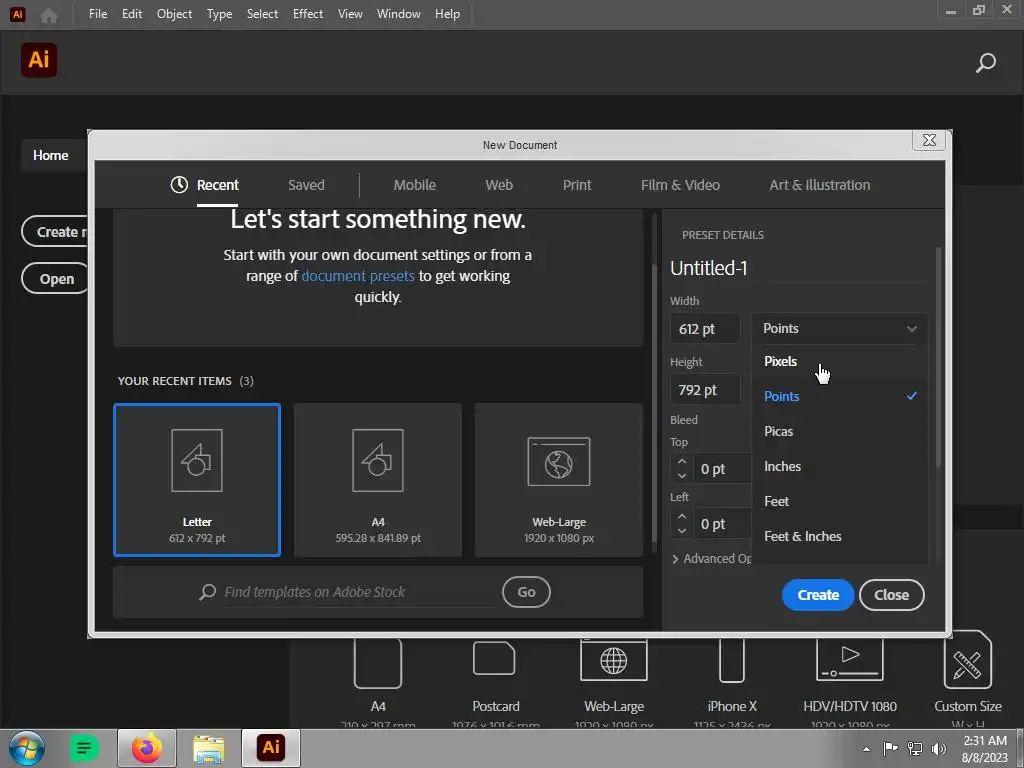This screenshot has height=768, width=1024.
Task: Click Create new button on Home screen
Action: (55, 232)
